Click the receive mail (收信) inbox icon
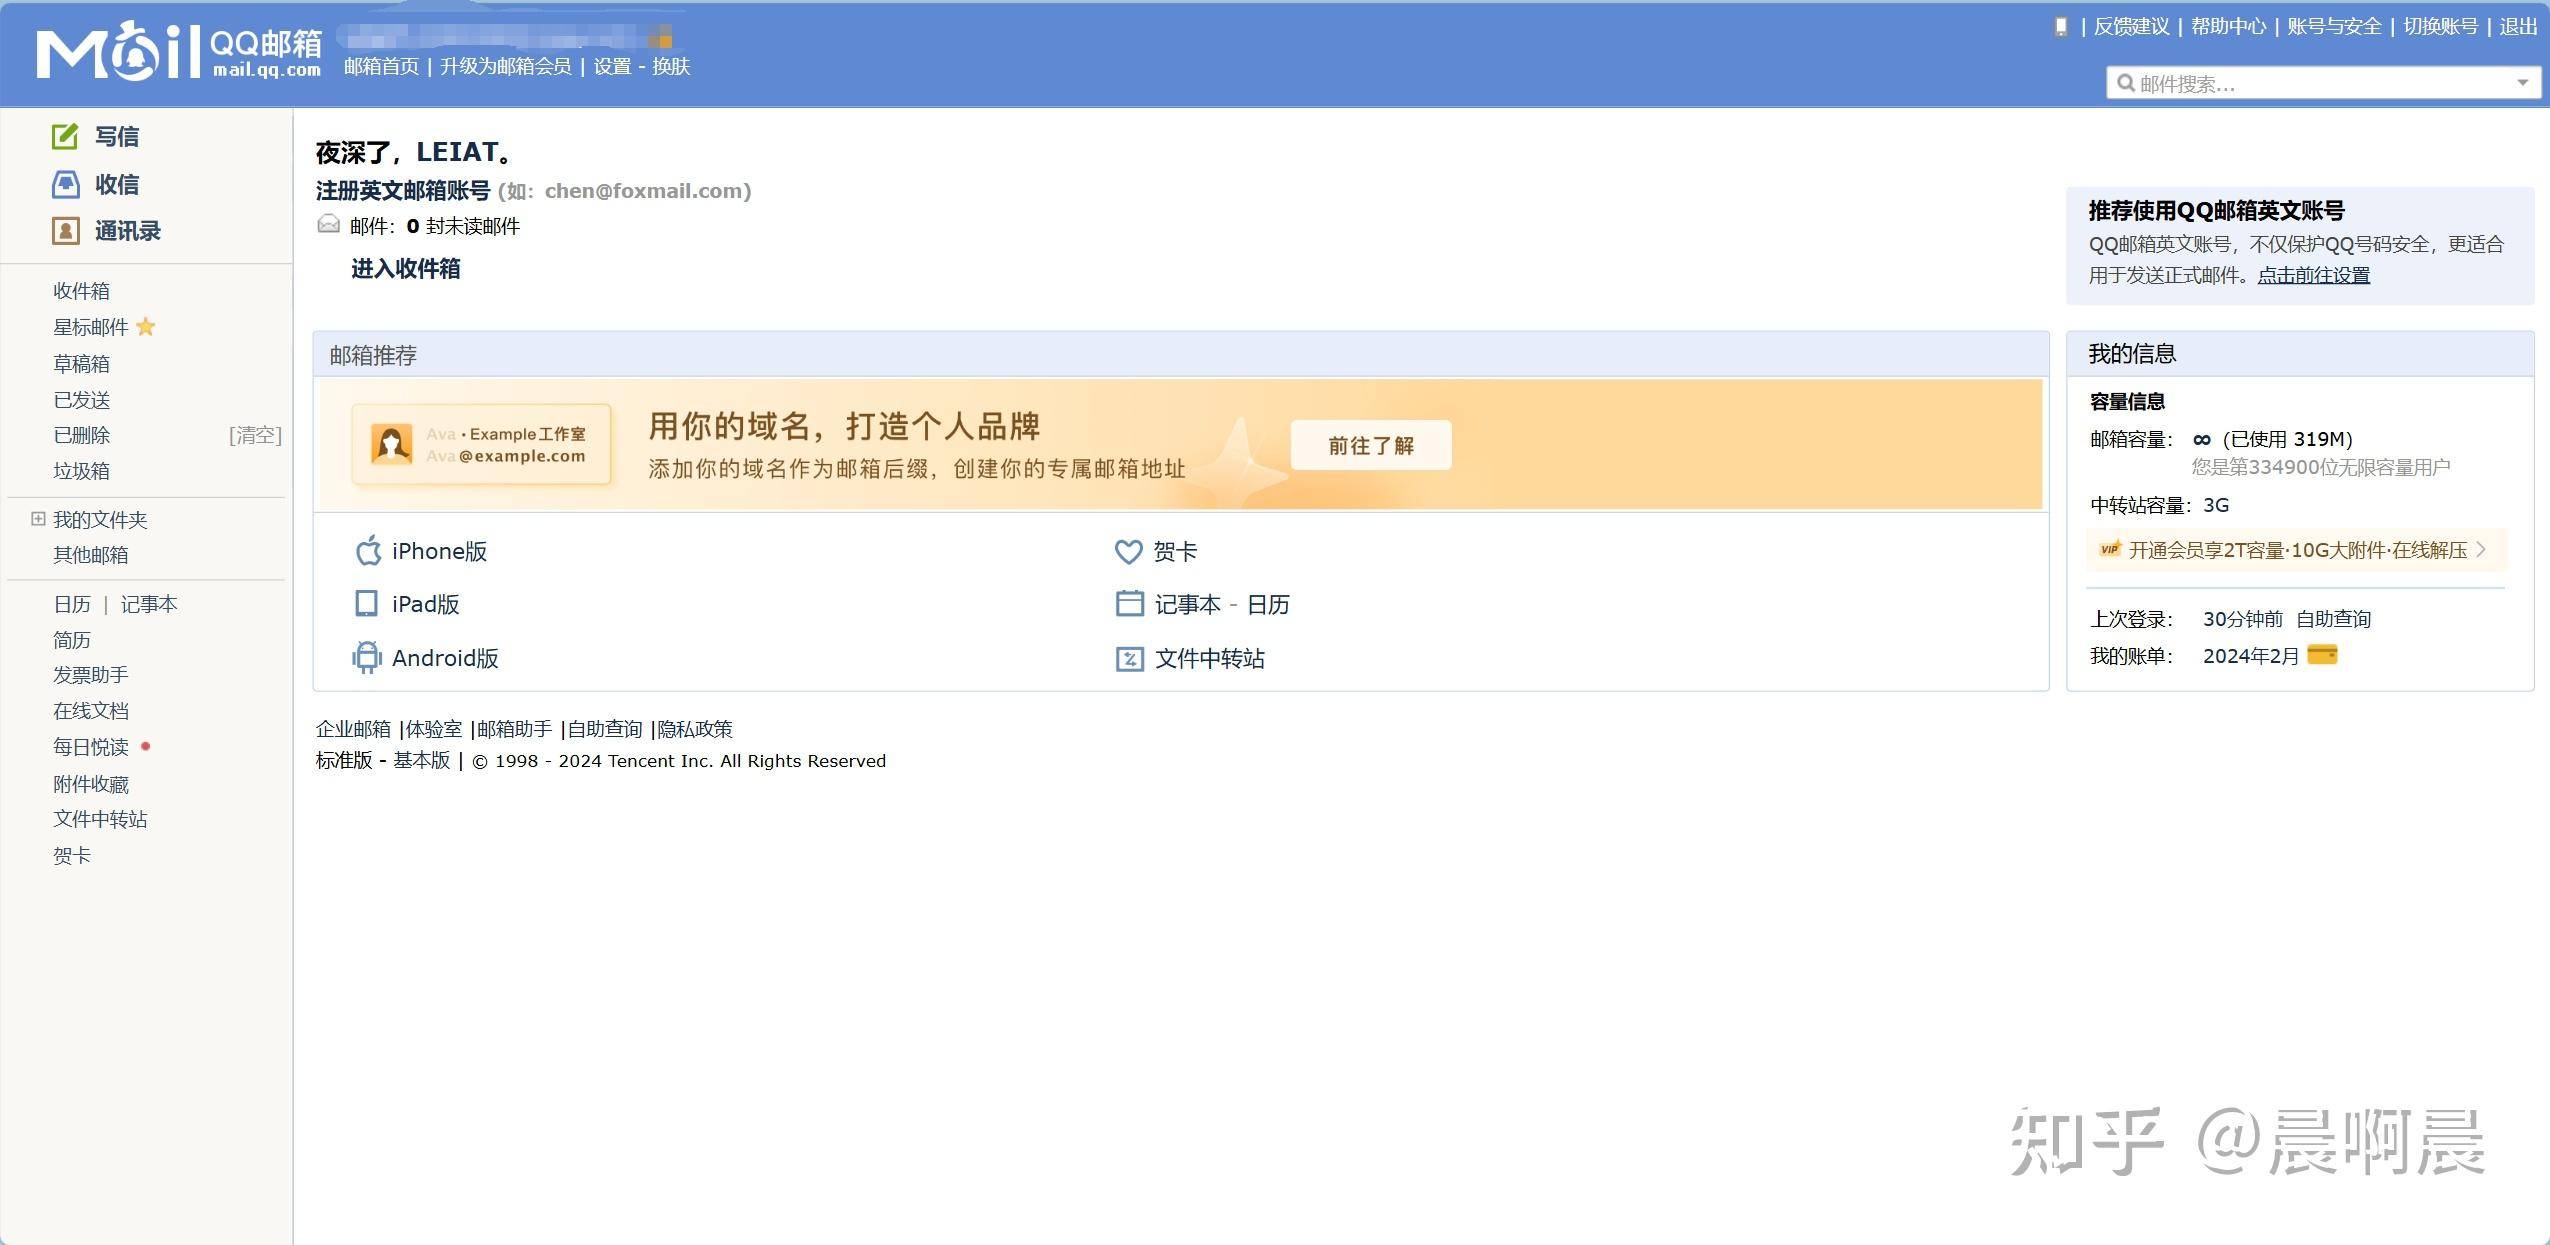The image size is (2550, 1245). [65, 184]
